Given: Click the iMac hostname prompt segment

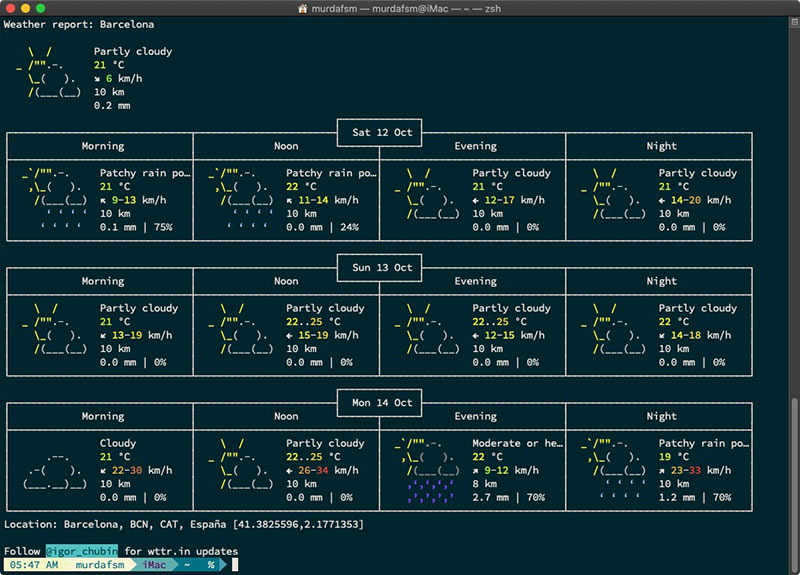Looking at the screenshot, I should coord(154,565).
